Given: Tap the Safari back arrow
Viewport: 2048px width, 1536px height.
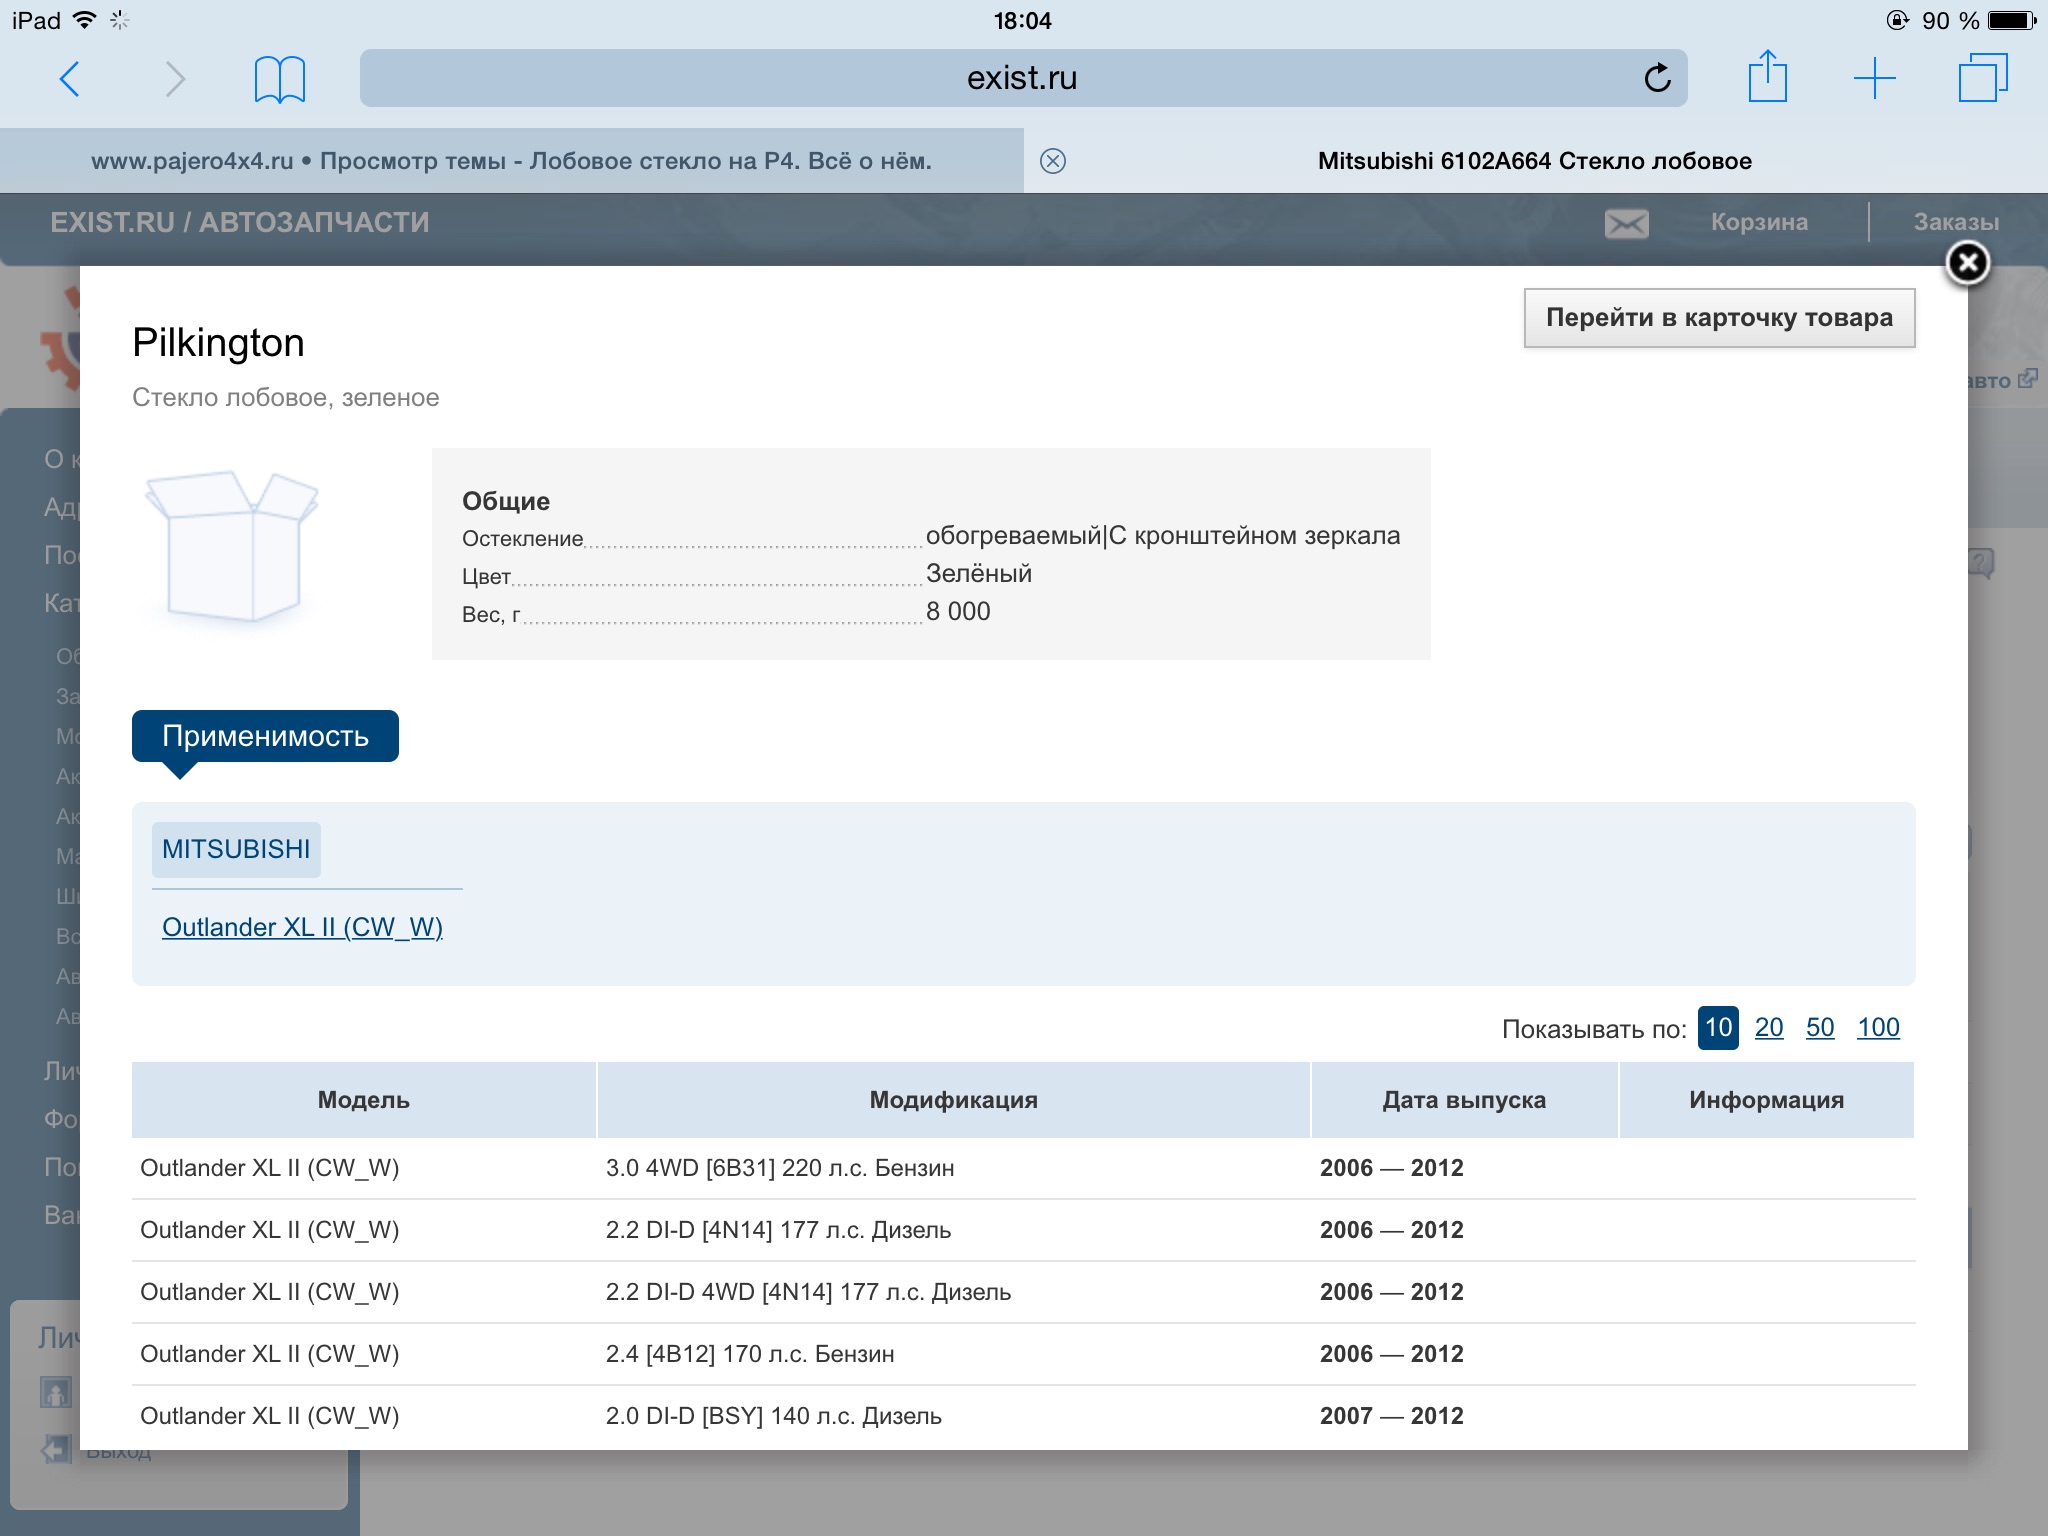Looking at the screenshot, I should [70, 79].
